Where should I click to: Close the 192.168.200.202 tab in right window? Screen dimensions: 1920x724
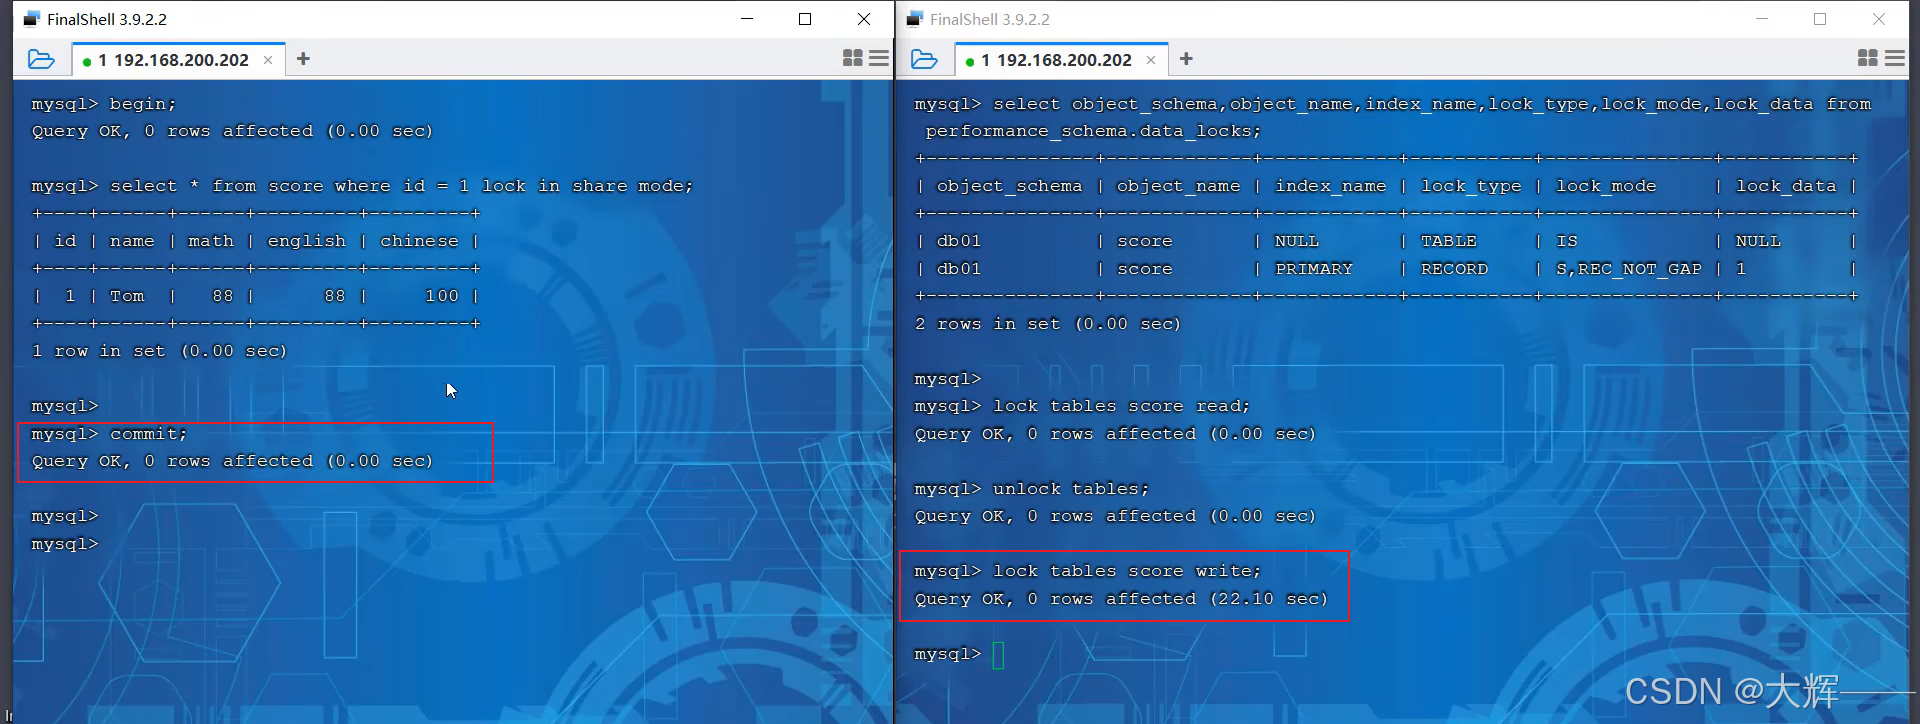coord(1151,60)
